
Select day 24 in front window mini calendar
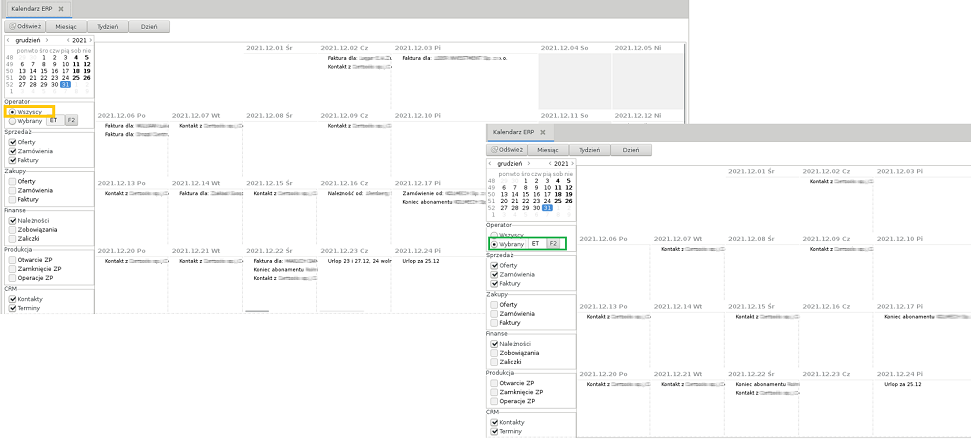pos(547,201)
